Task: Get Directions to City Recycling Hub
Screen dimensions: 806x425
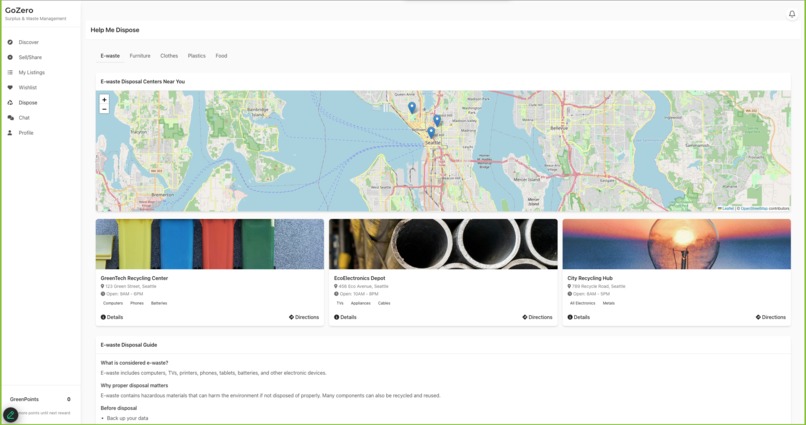Action: pyautogui.click(x=771, y=317)
